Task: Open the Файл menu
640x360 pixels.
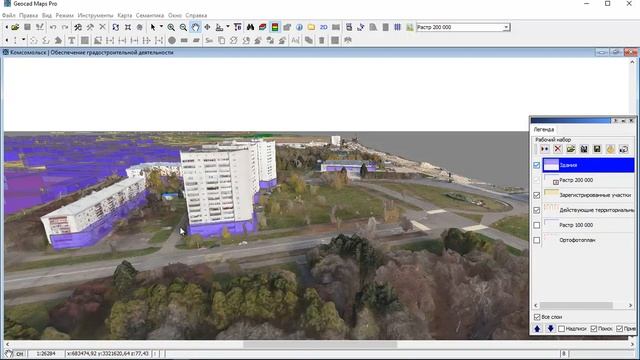Action: pyautogui.click(x=9, y=16)
